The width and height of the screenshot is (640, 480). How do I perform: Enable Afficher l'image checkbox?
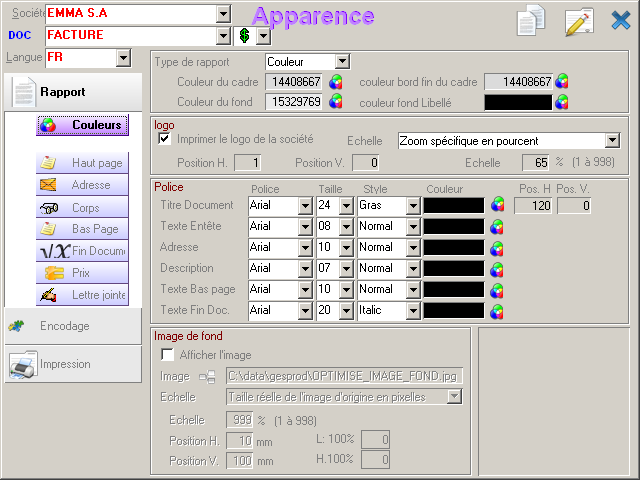click(x=167, y=355)
